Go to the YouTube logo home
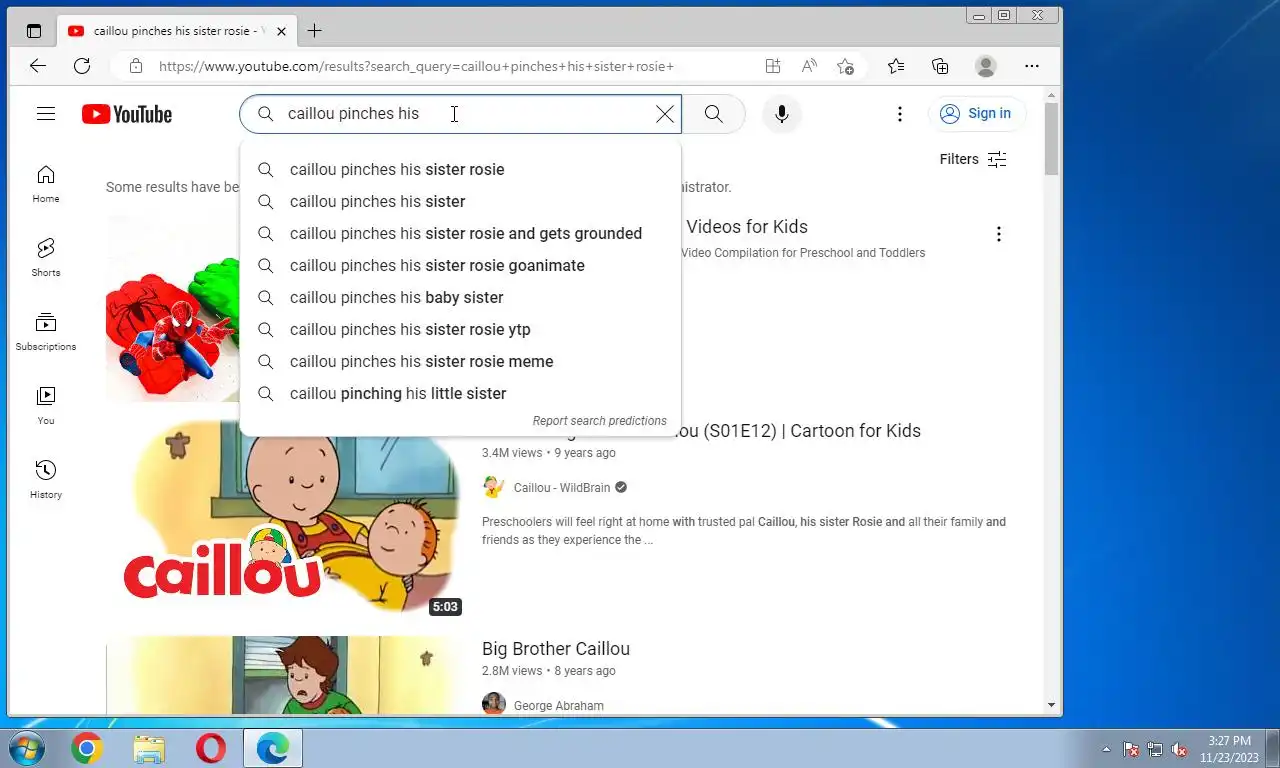1280x768 pixels. point(127,114)
